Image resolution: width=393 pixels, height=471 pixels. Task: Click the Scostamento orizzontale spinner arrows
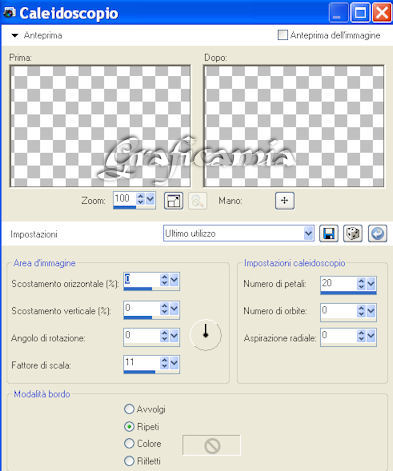[x=164, y=280]
